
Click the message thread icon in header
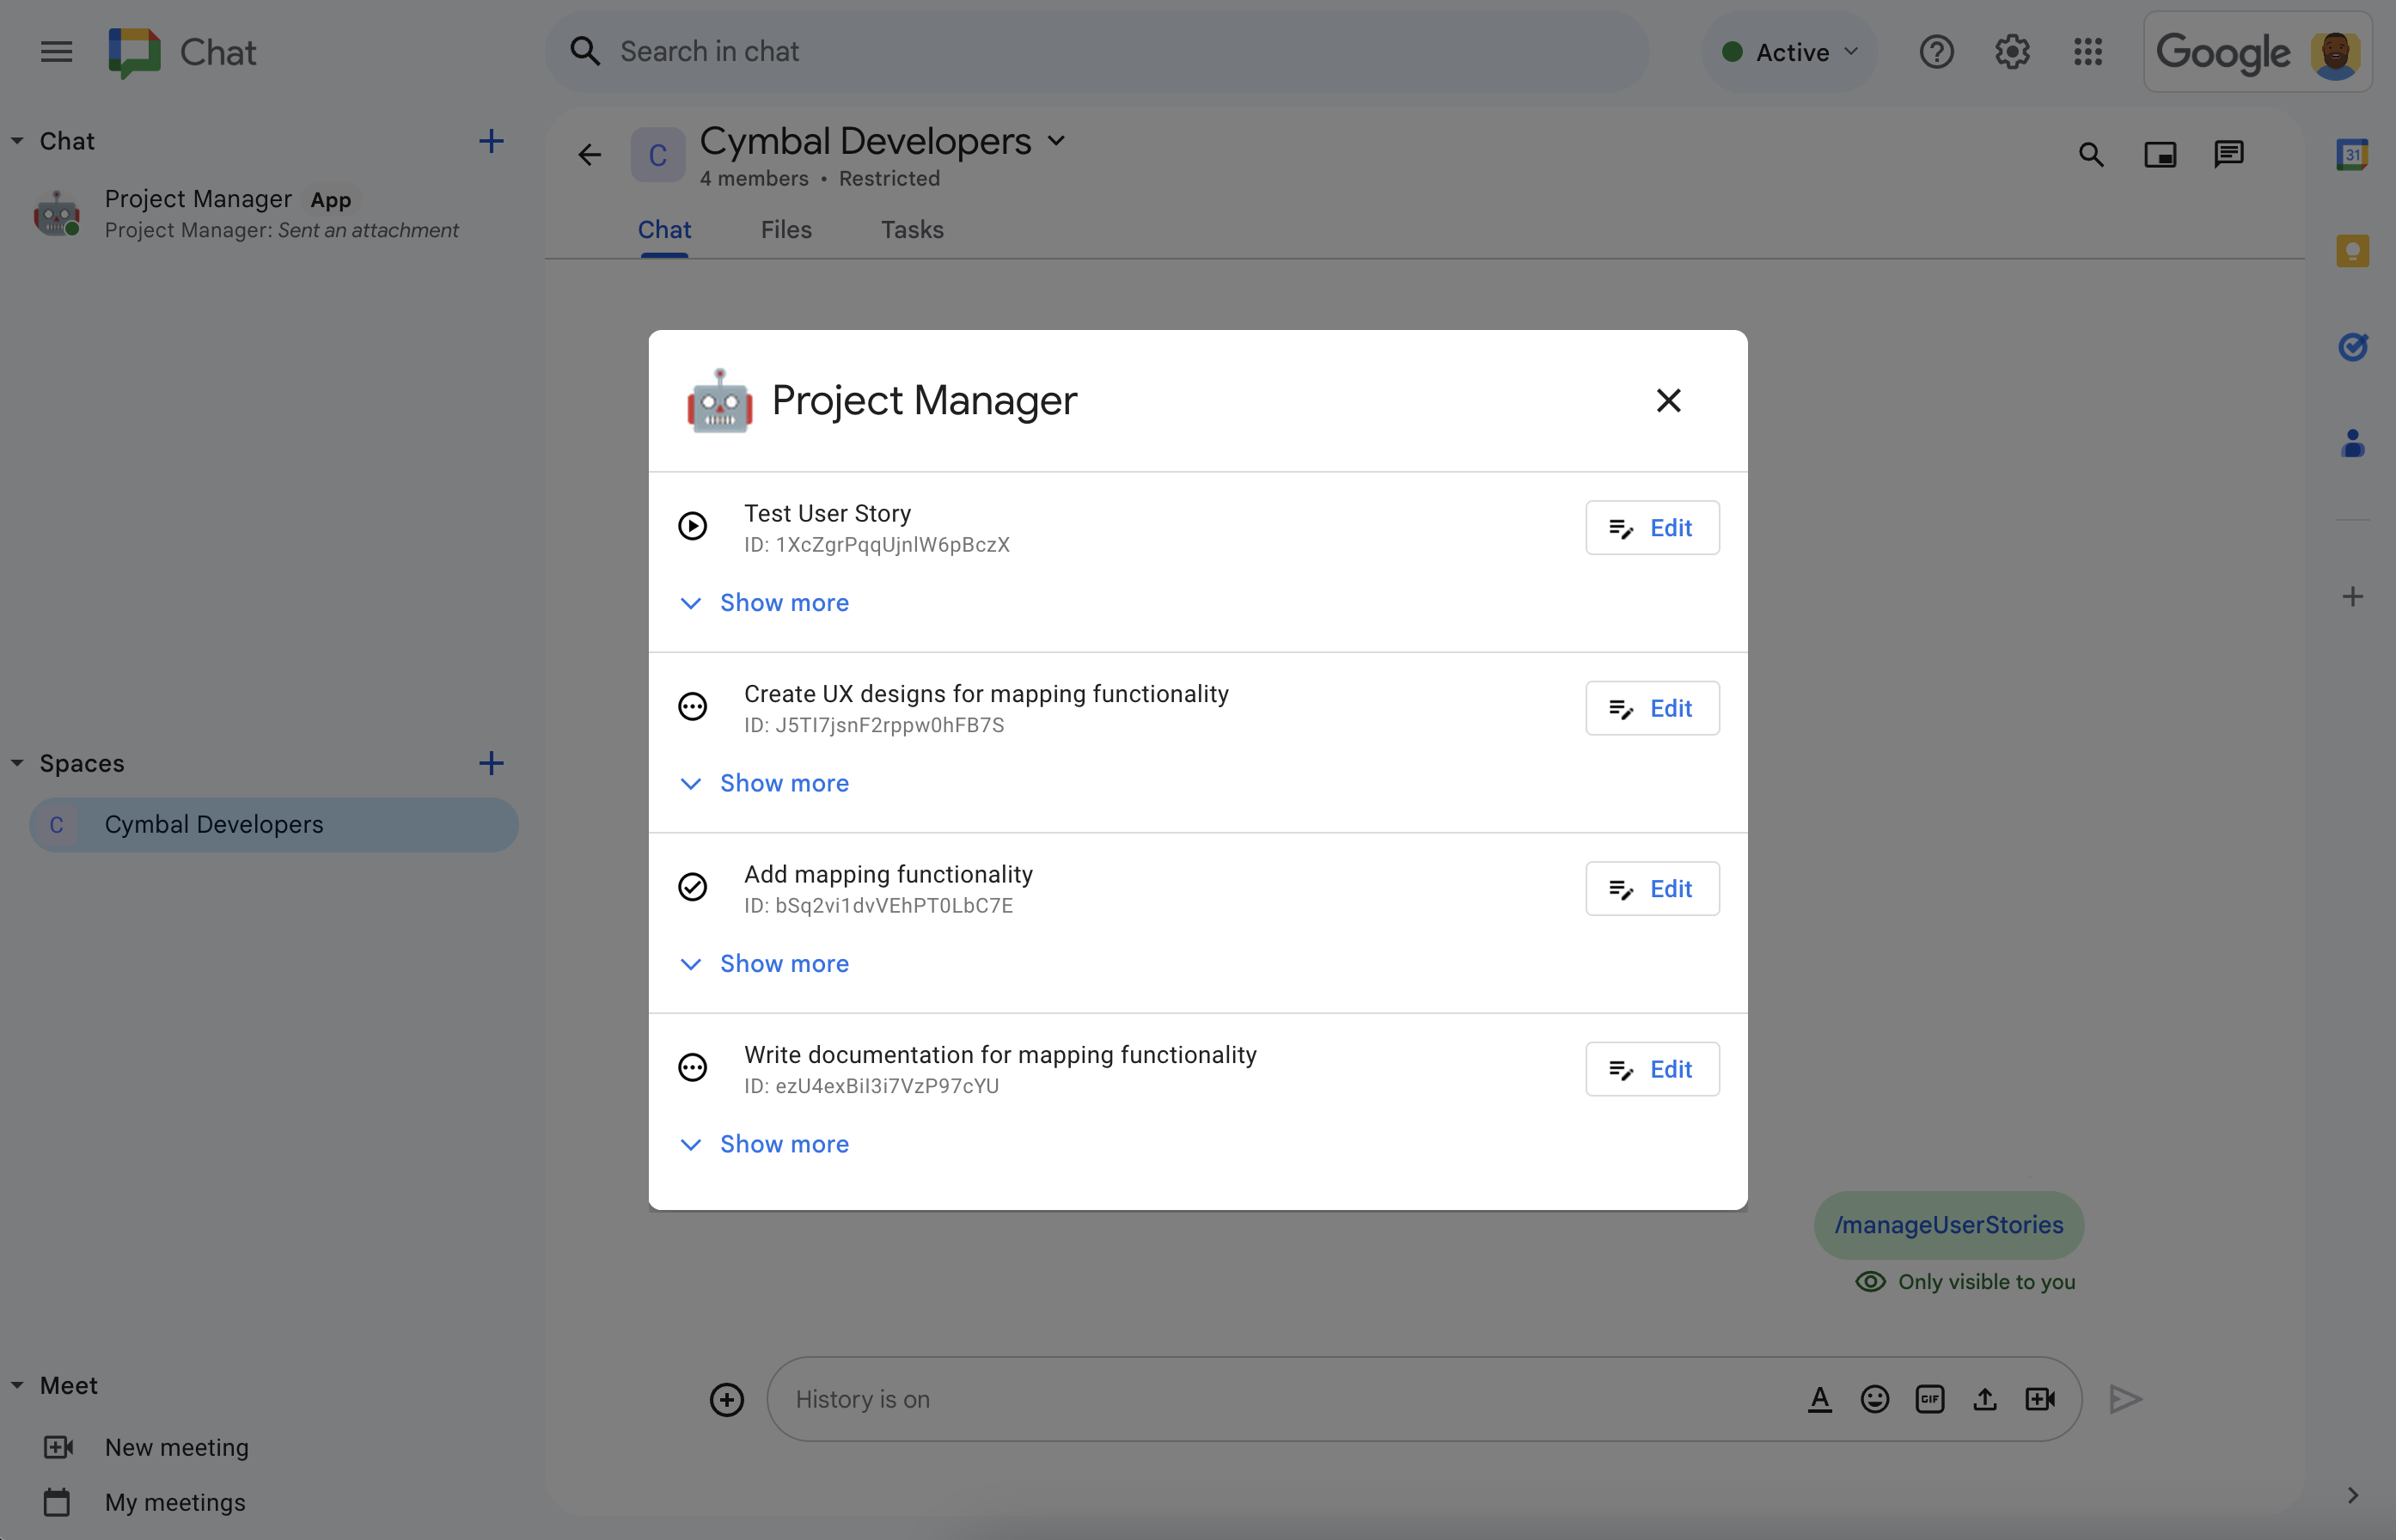2228,154
